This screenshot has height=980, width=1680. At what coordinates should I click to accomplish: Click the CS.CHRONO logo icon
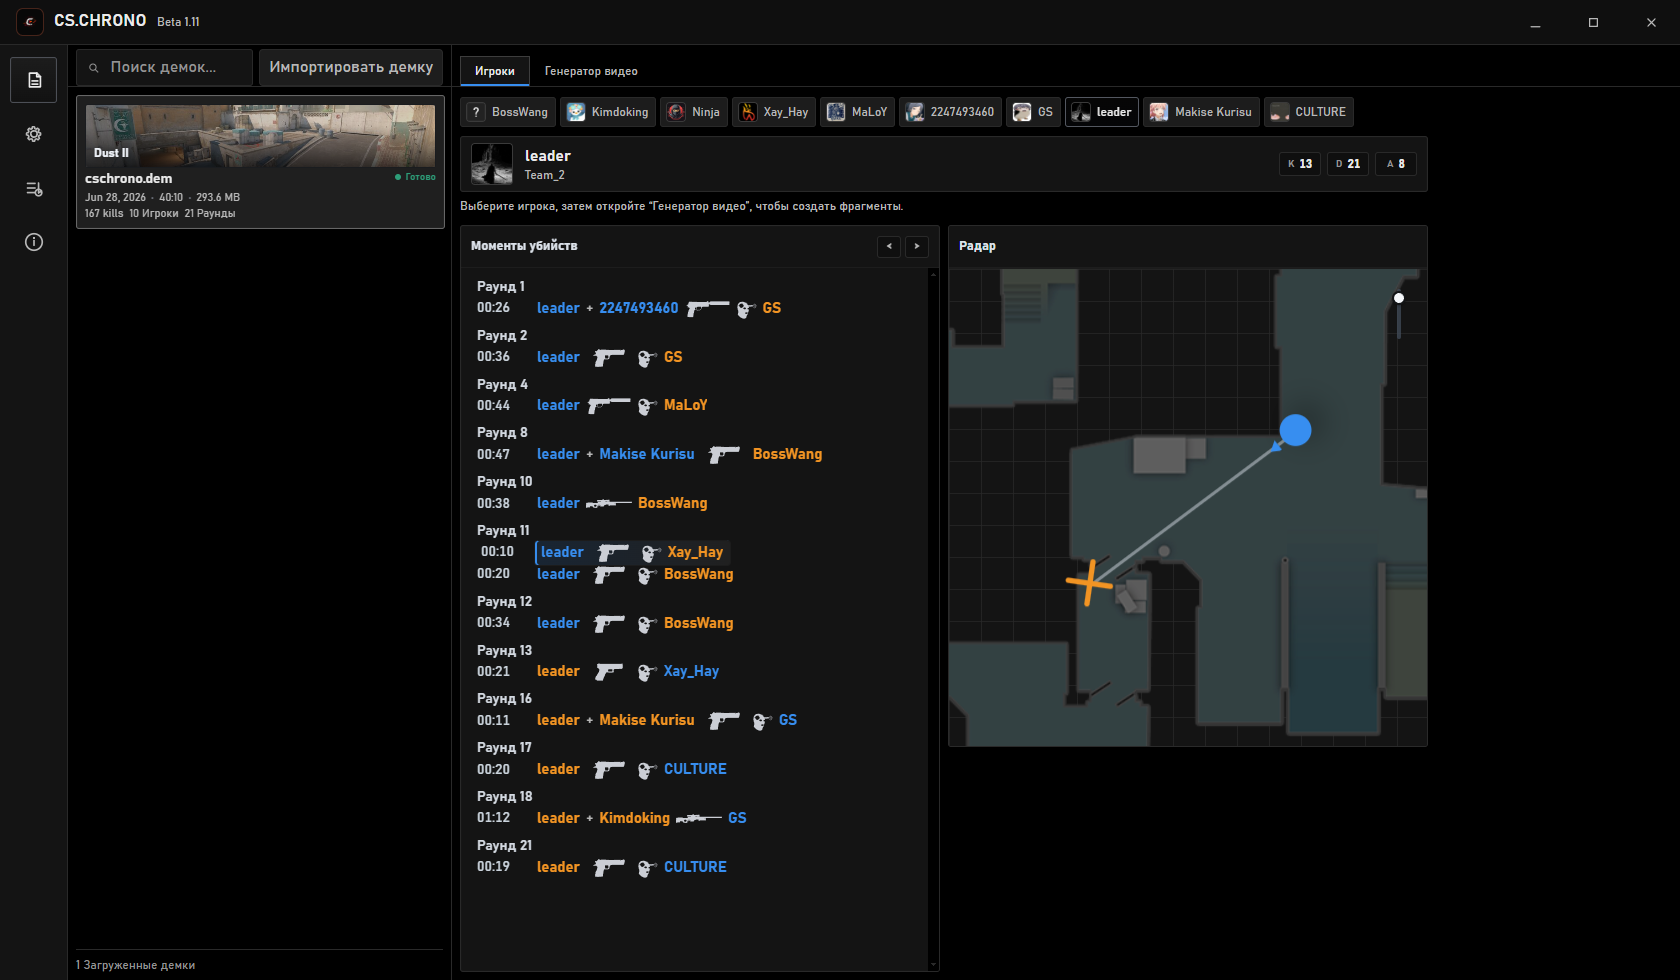(30, 21)
